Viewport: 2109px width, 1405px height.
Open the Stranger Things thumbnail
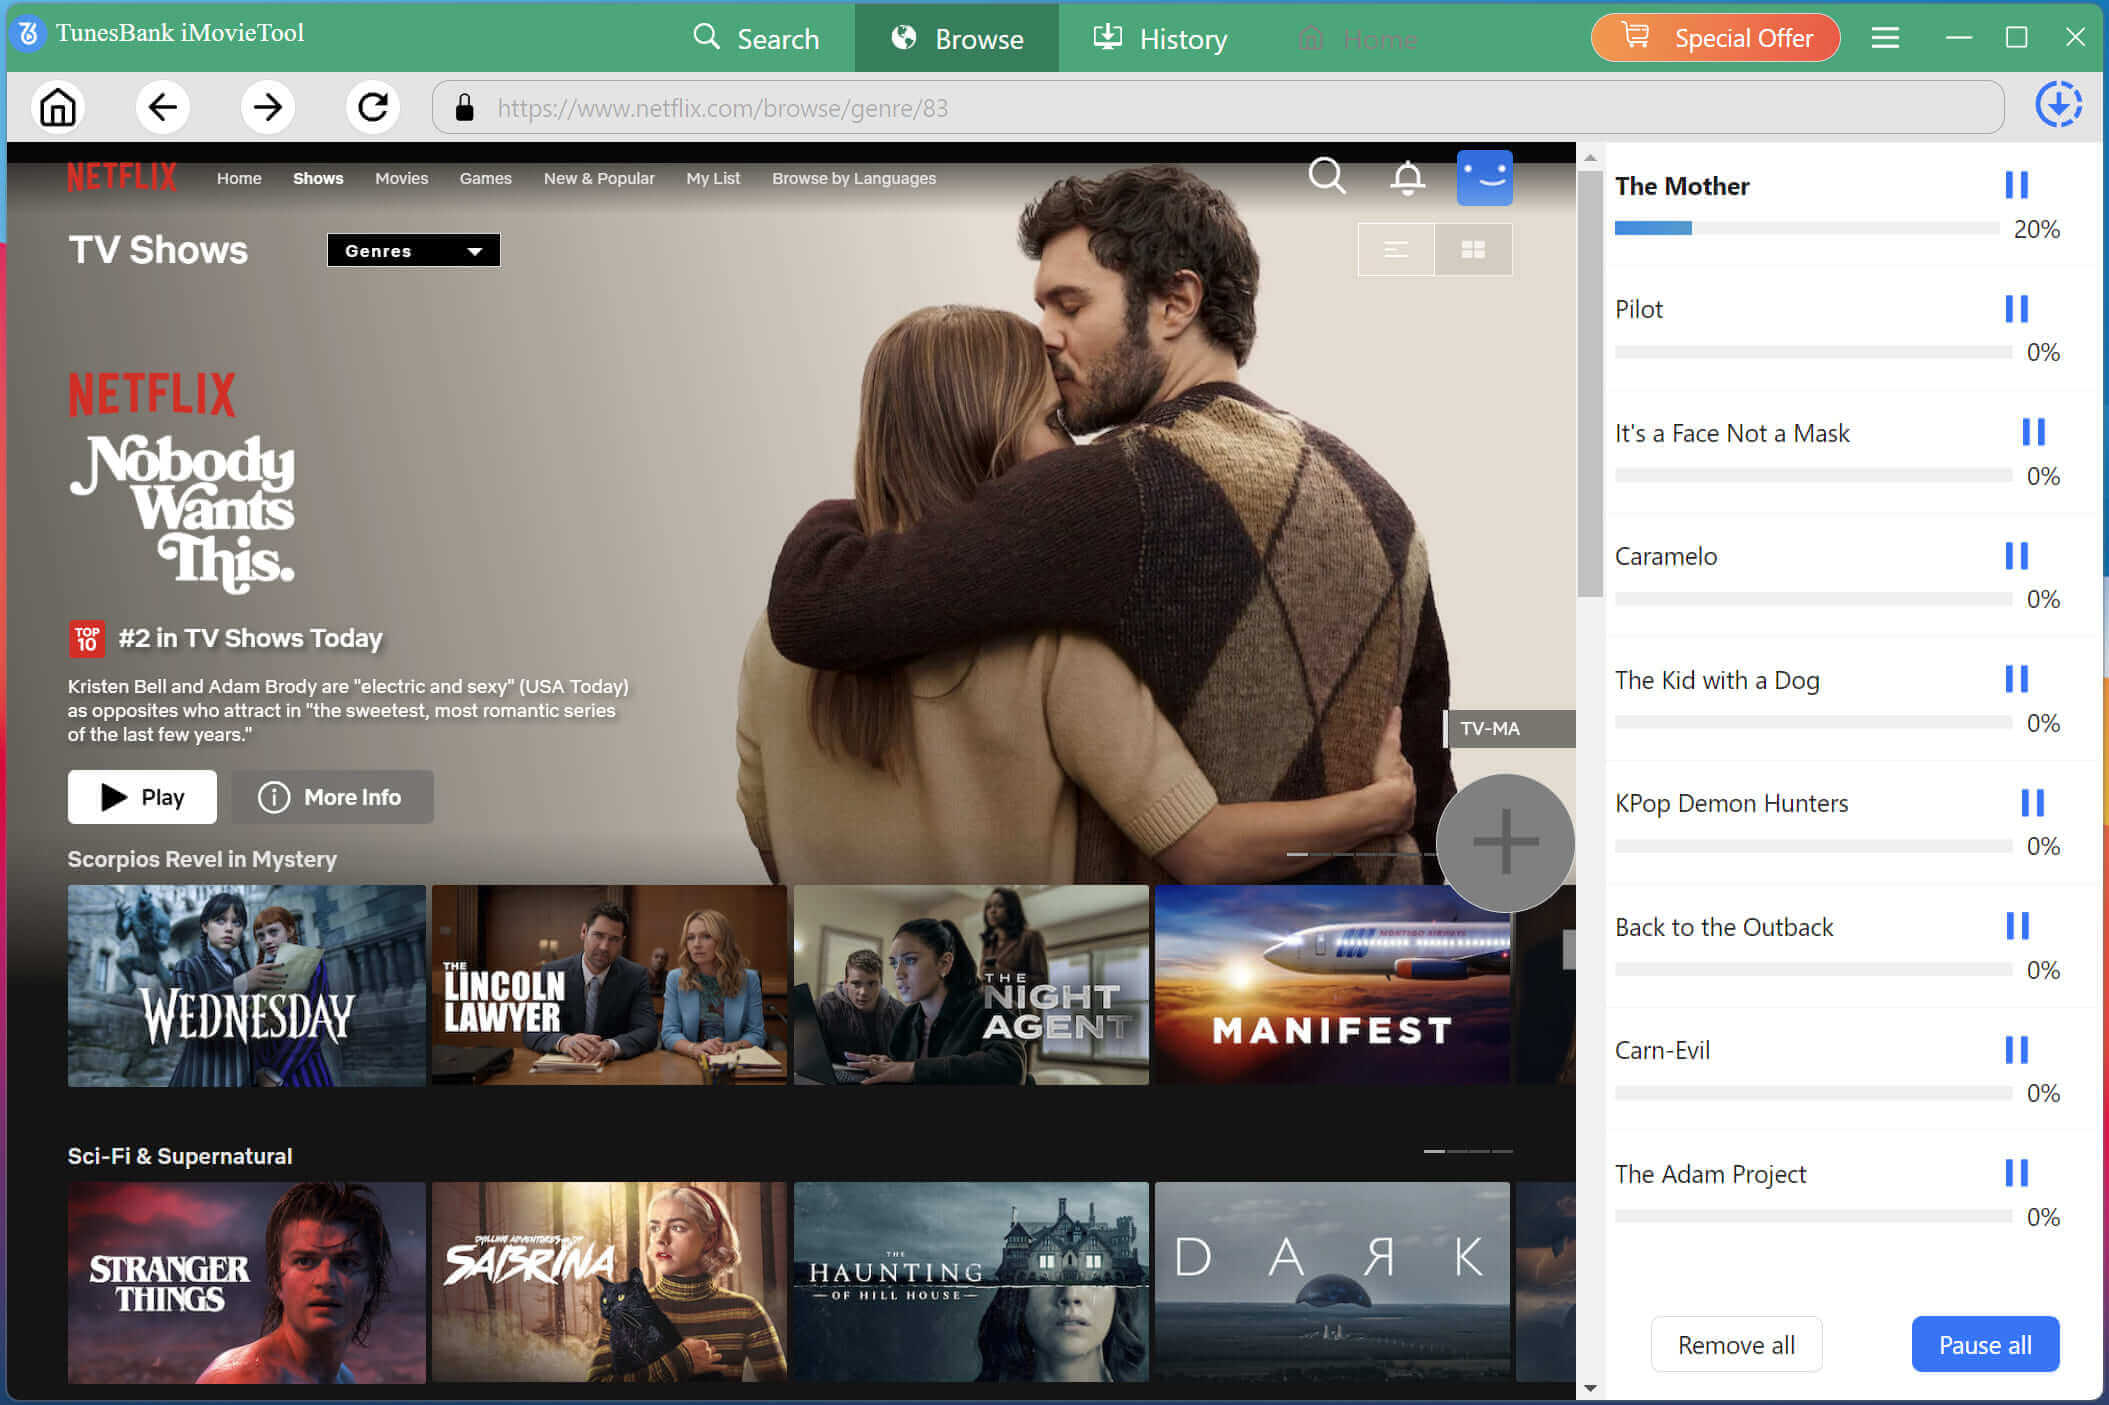[247, 1283]
